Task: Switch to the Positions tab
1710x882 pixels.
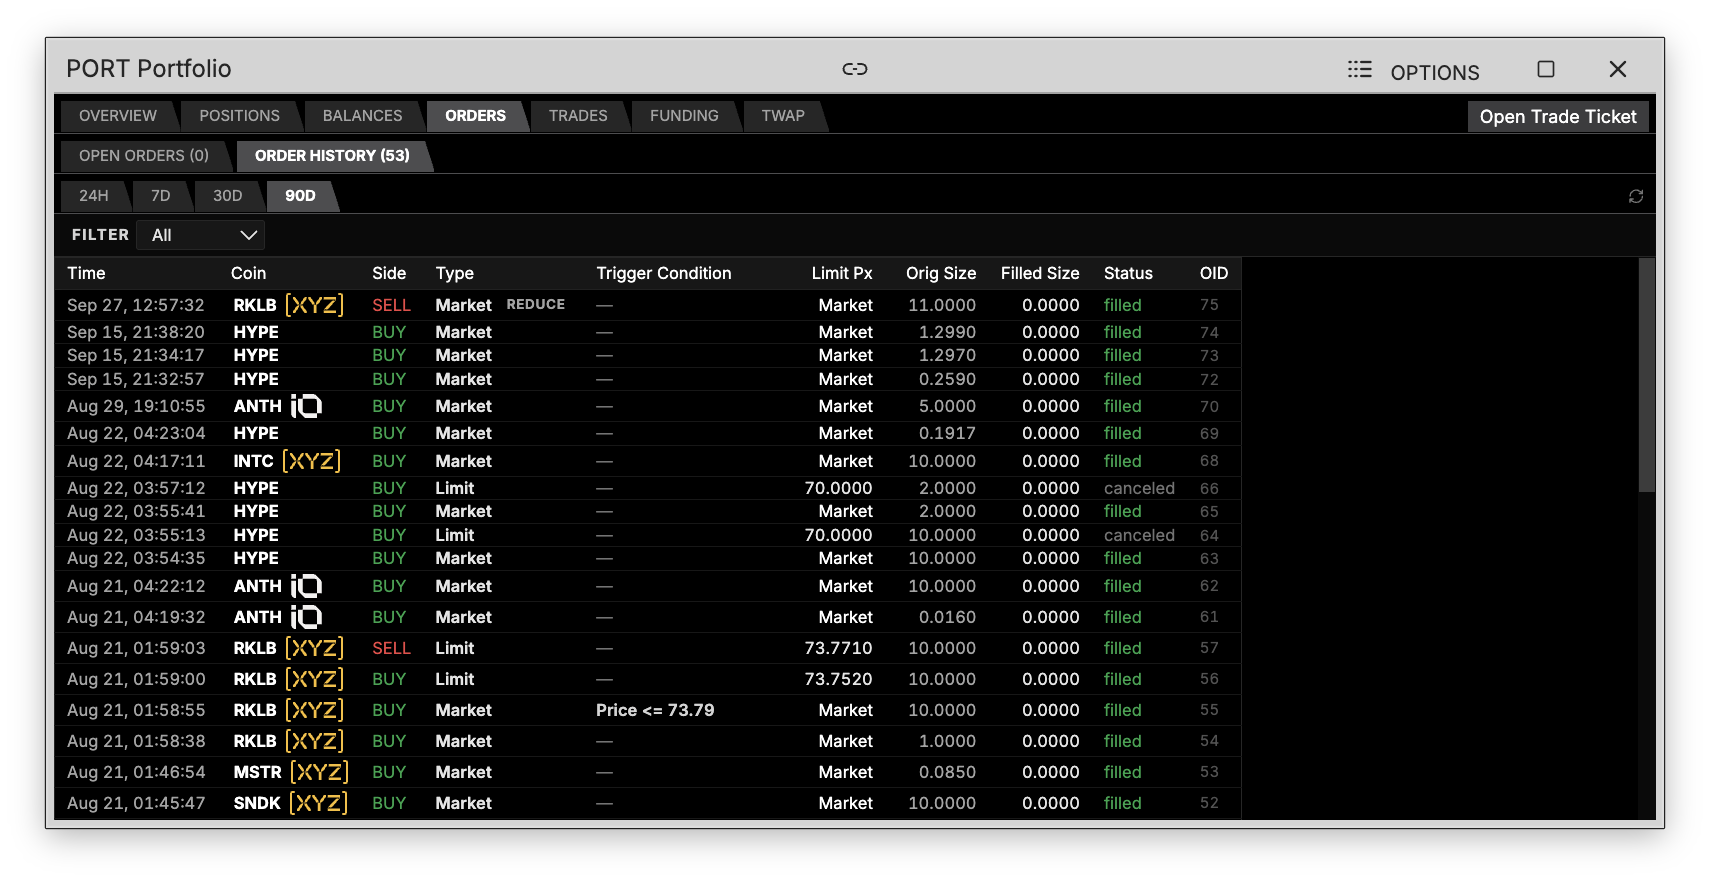Action: coord(239,116)
